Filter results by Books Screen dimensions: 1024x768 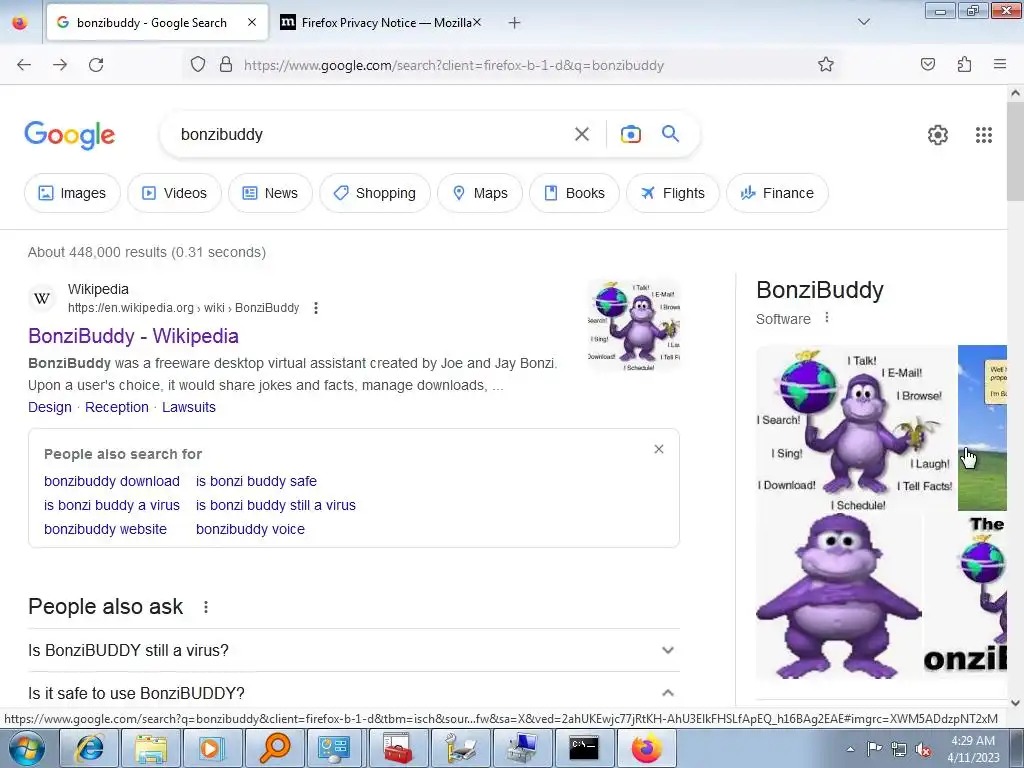coord(574,193)
